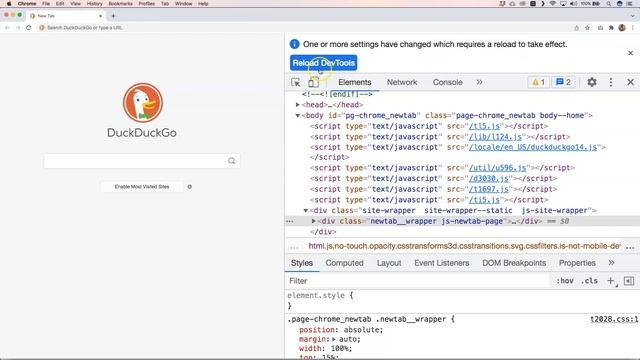Open the Console panel tab
This screenshot has height=360, width=640.
pos(447,82)
